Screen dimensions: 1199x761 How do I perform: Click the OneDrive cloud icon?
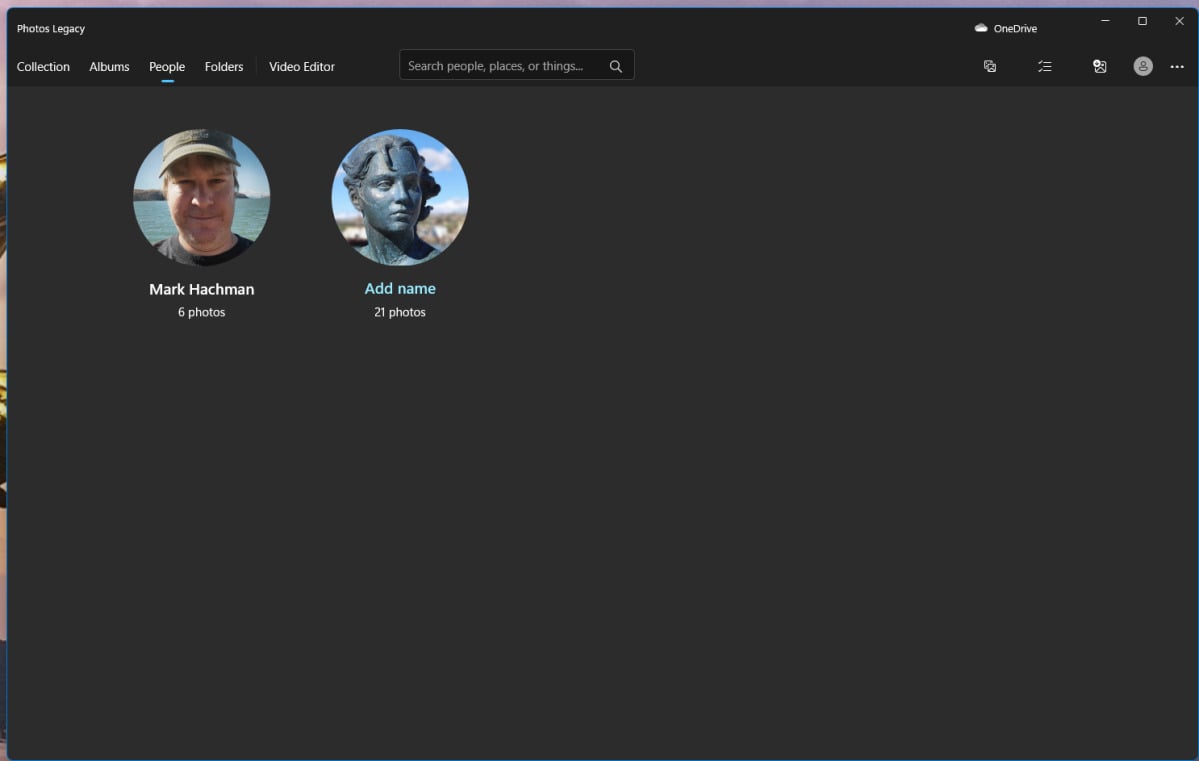(x=980, y=28)
